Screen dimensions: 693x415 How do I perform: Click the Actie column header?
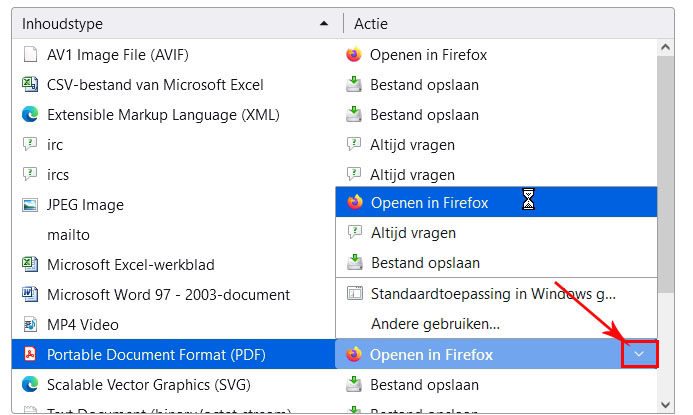pyautogui.click(x=500, y=23)
